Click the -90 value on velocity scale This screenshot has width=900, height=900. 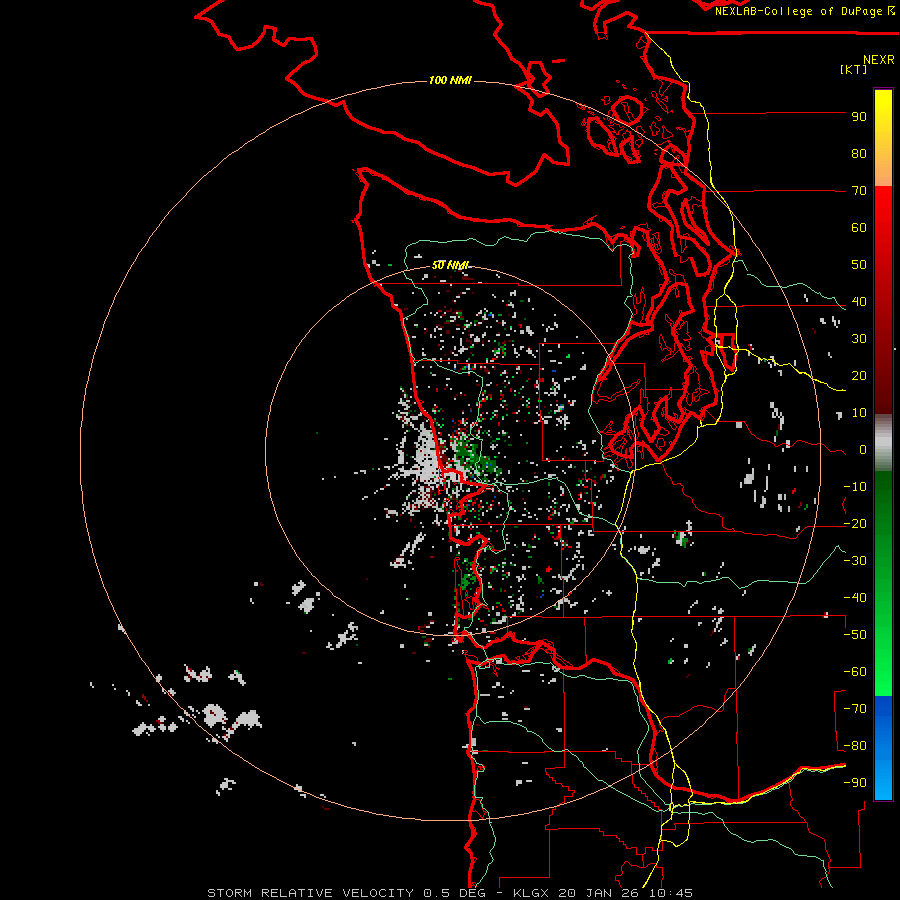tap(855, 783)
